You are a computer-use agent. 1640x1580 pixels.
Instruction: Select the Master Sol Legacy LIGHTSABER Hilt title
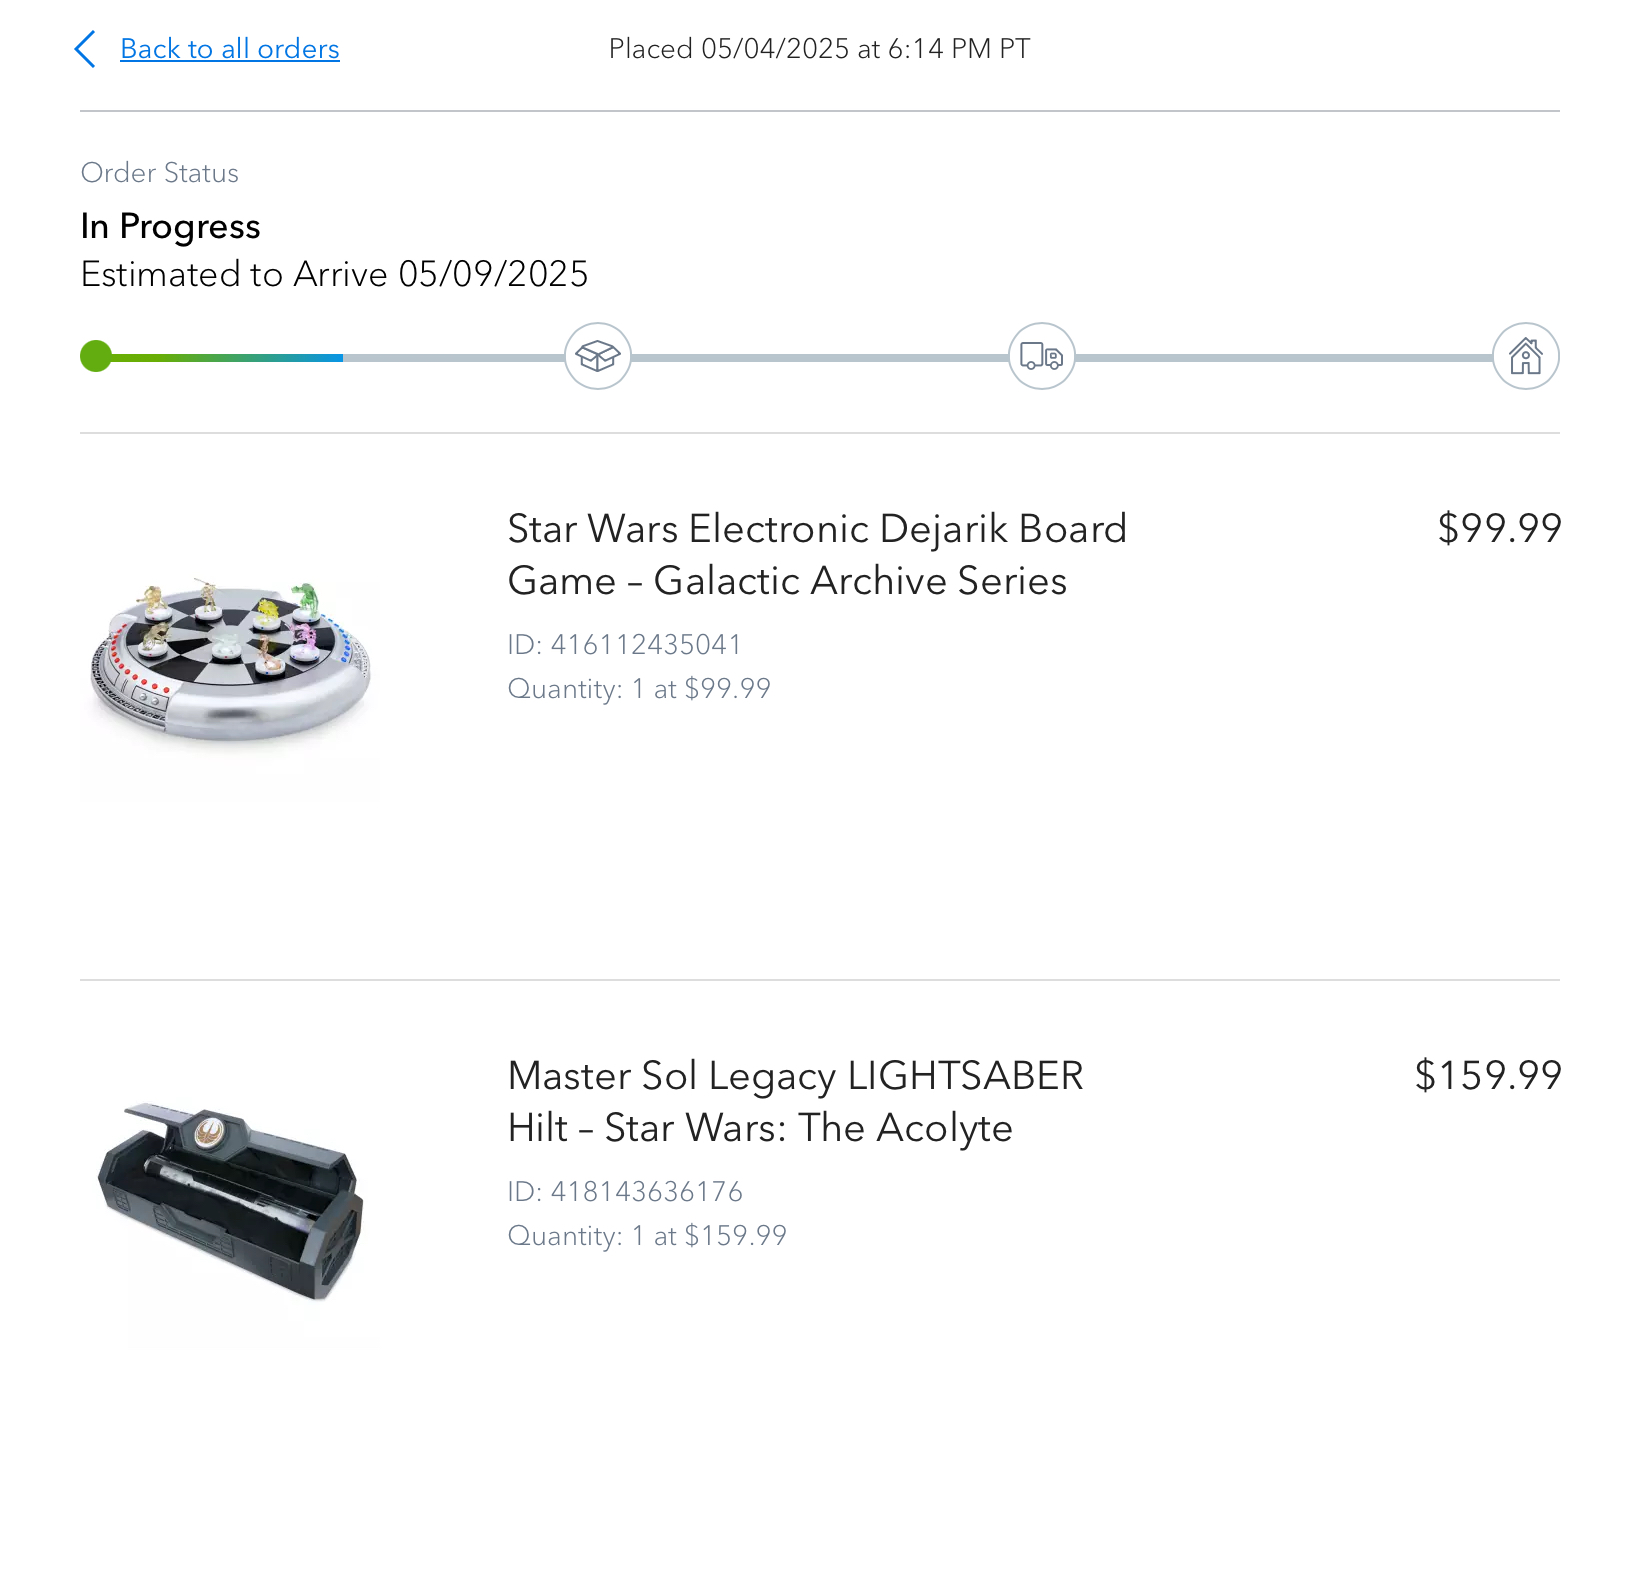[x=795, y=1102]
